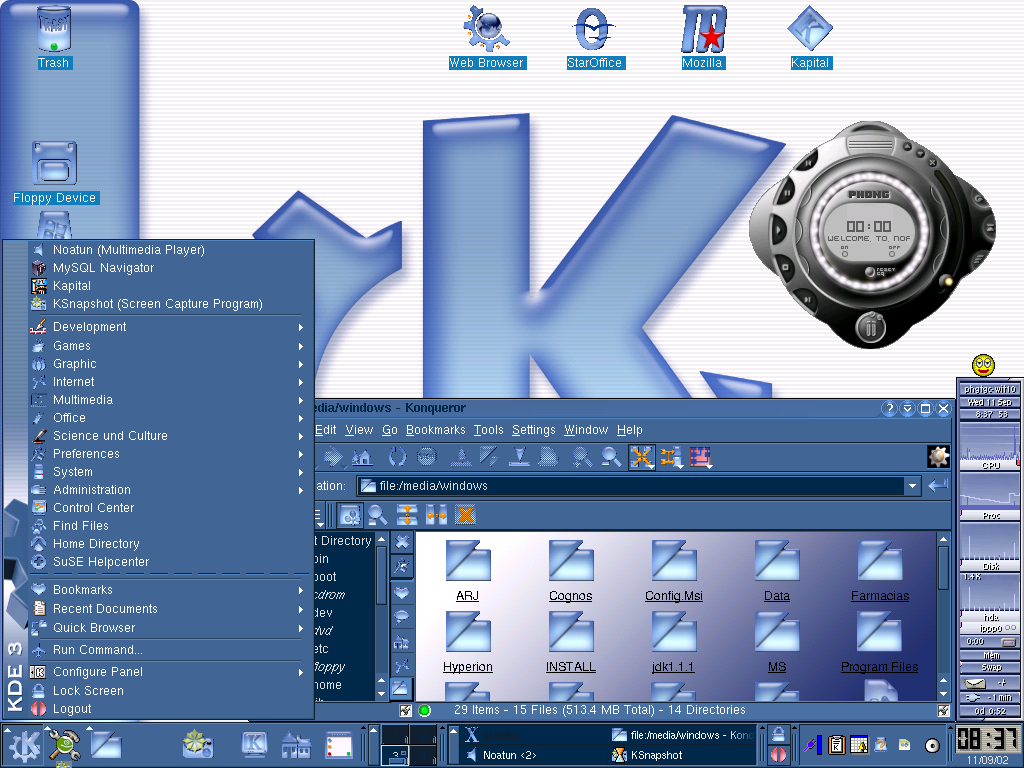Click the large pause button on Noatun

pos(871,327)
